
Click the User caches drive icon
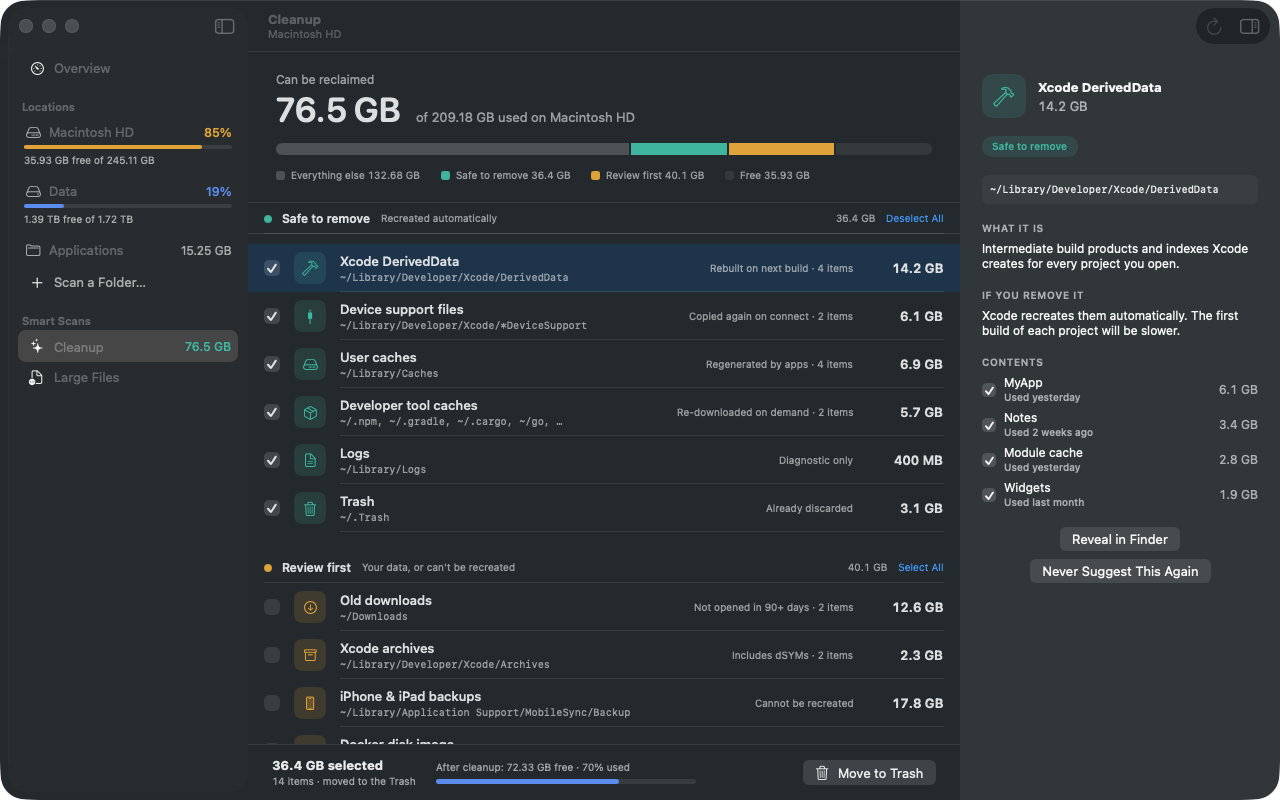pos(310,364)
